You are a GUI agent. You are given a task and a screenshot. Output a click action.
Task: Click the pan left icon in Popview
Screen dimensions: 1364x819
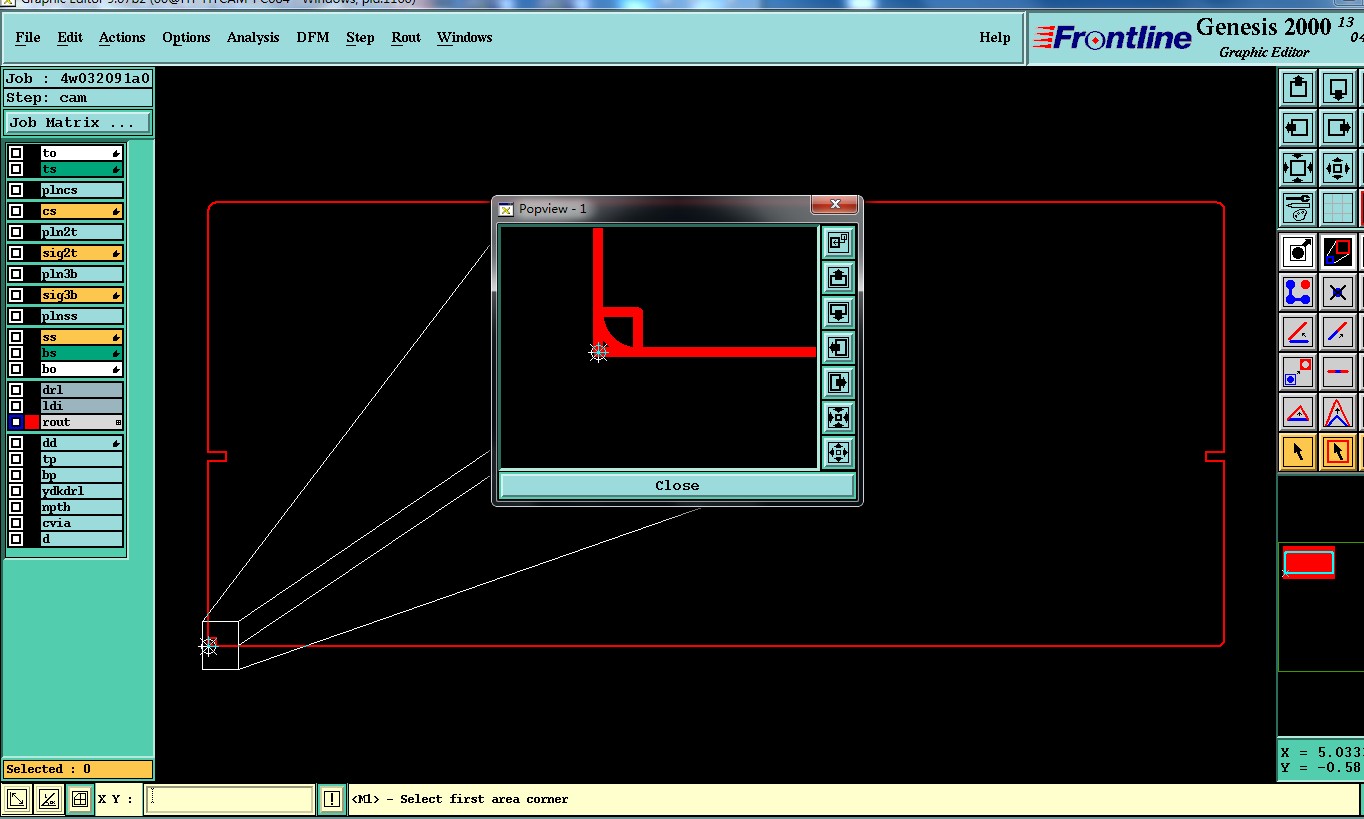[838, 347]
